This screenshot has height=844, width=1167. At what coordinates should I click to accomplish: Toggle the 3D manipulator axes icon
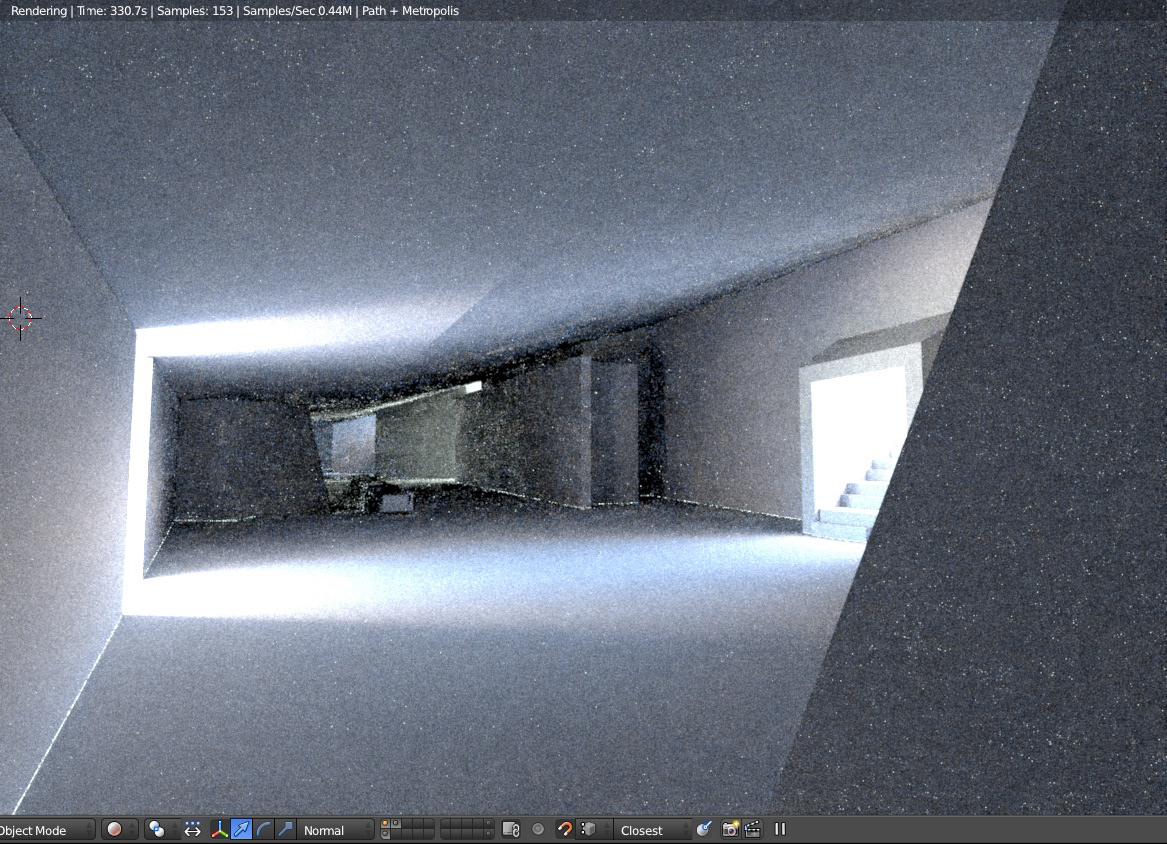pyautogui.click(x=220, y=830)
